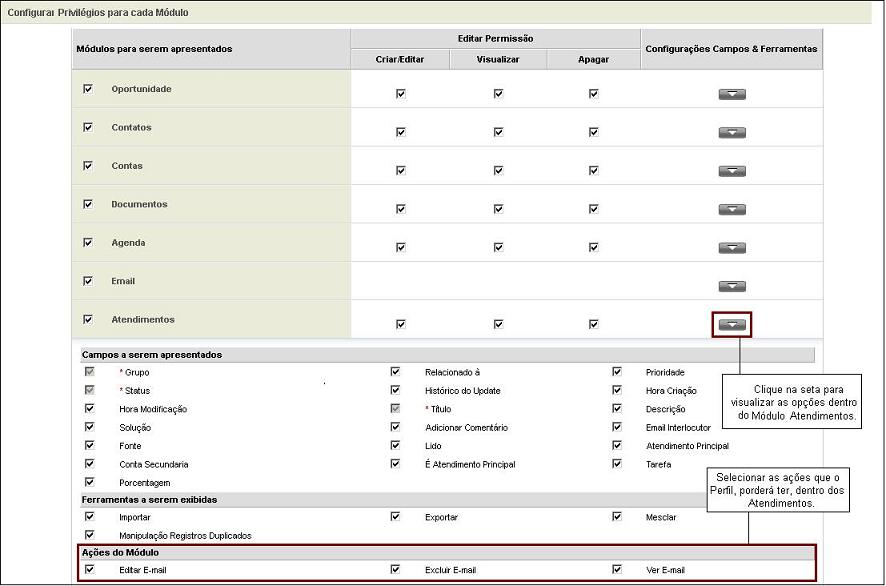Uncheck Editar E-mail module action

click(x=88, y=569)
